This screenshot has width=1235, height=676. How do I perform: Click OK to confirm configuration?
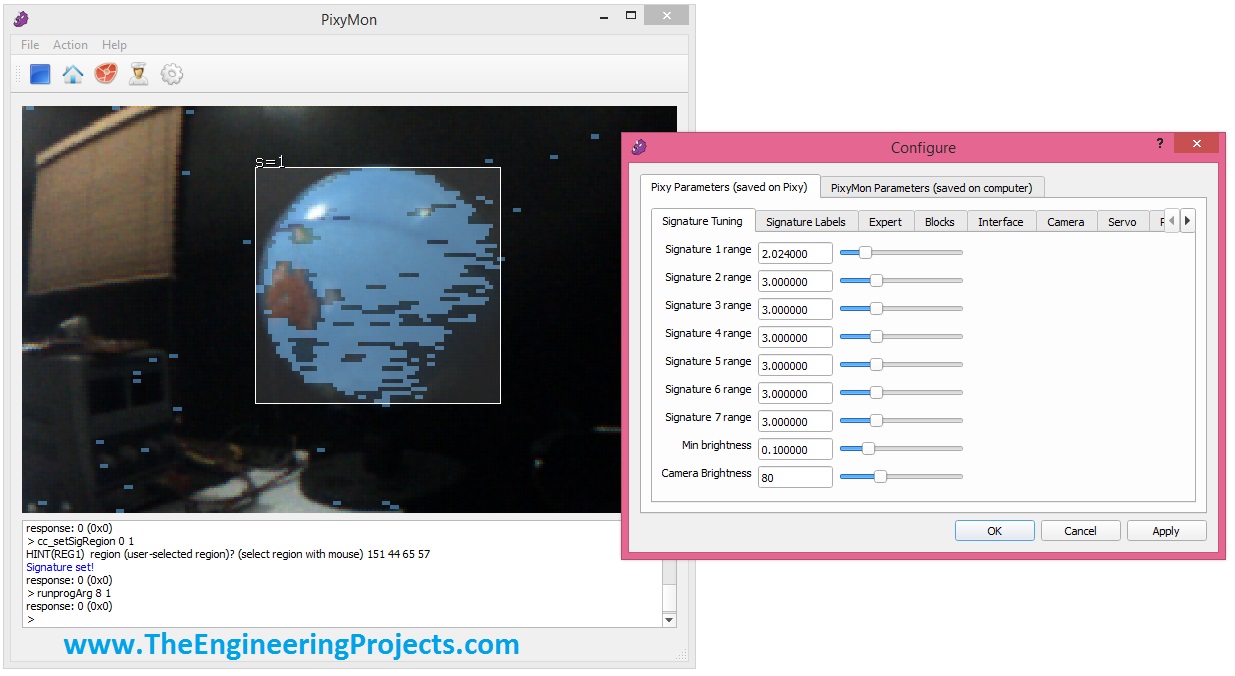994,531
